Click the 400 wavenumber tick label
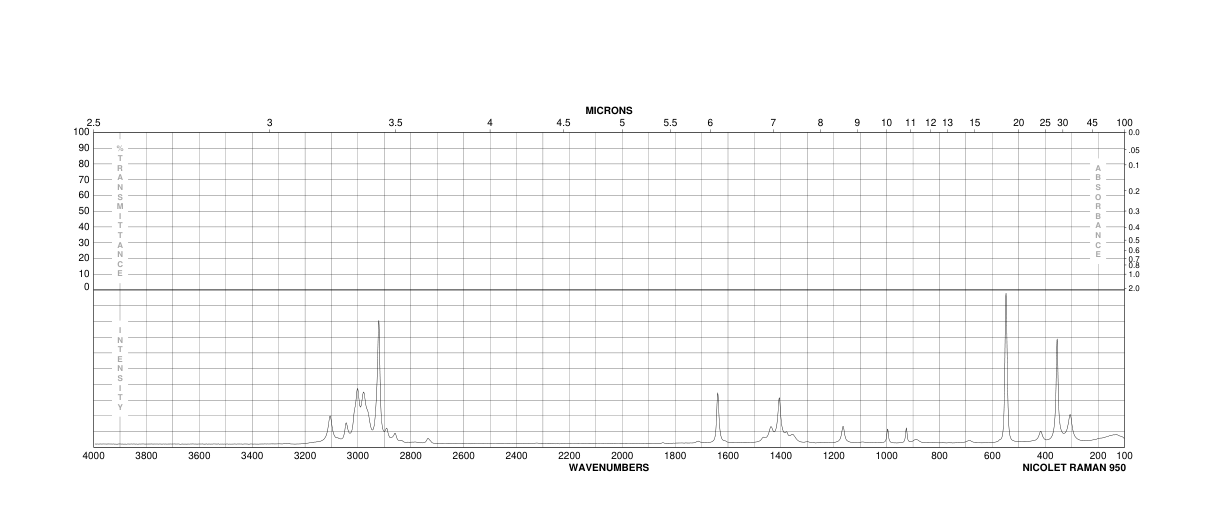The image size is (1224, 528). pos(1045,457)
